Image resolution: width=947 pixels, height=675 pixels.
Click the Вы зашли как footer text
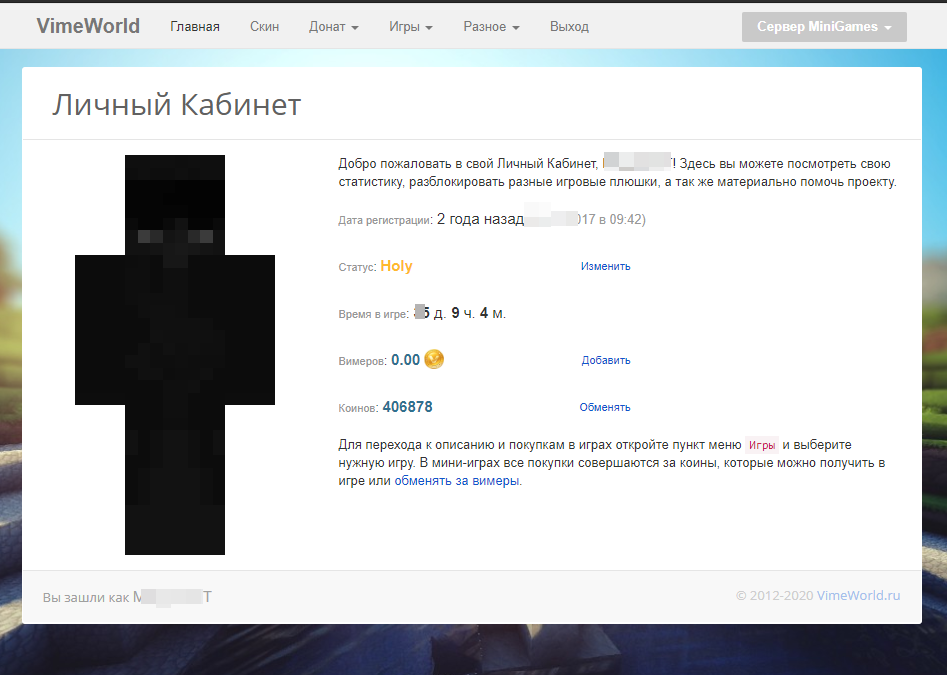coord(86,597)
